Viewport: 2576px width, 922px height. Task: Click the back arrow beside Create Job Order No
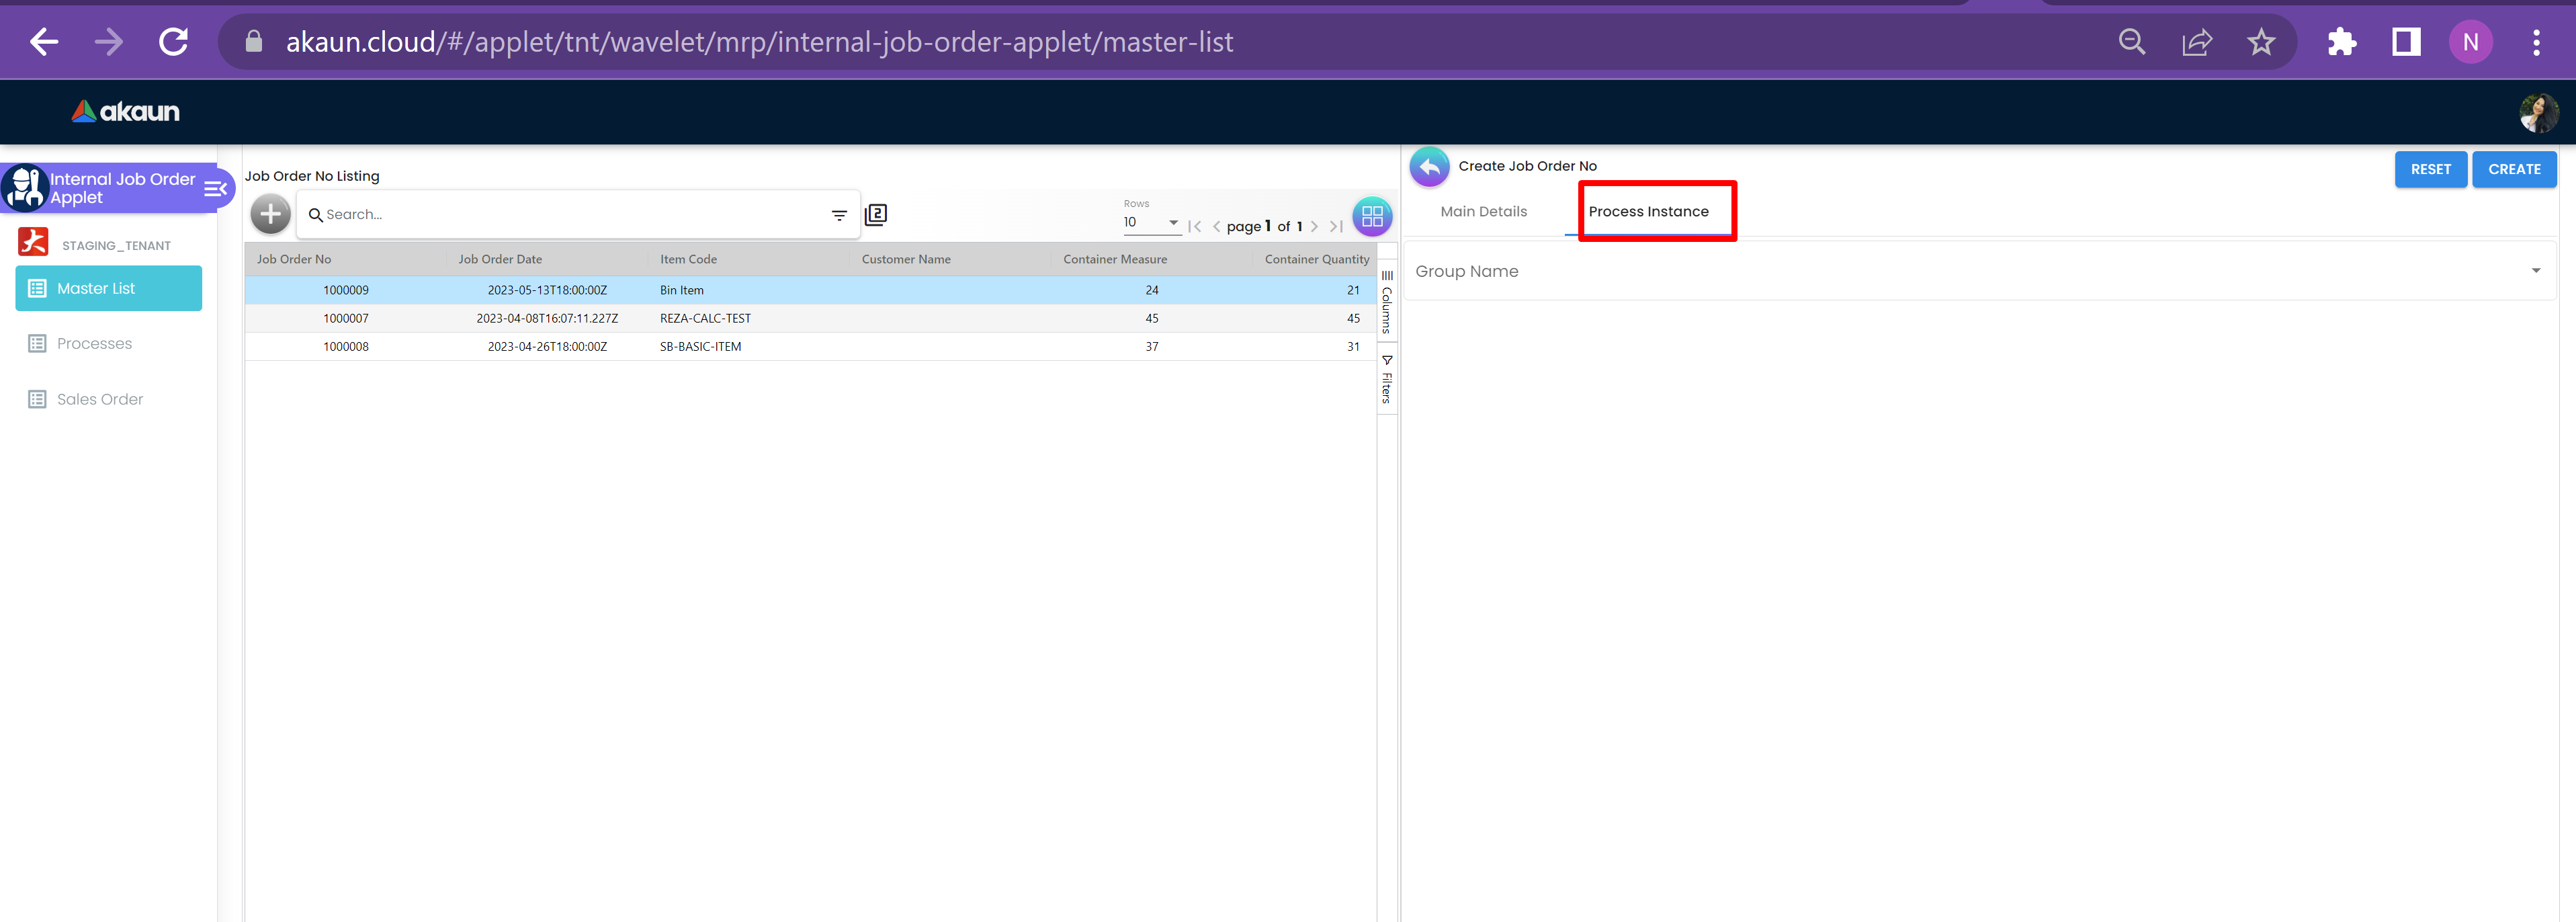pos(1429,167)
